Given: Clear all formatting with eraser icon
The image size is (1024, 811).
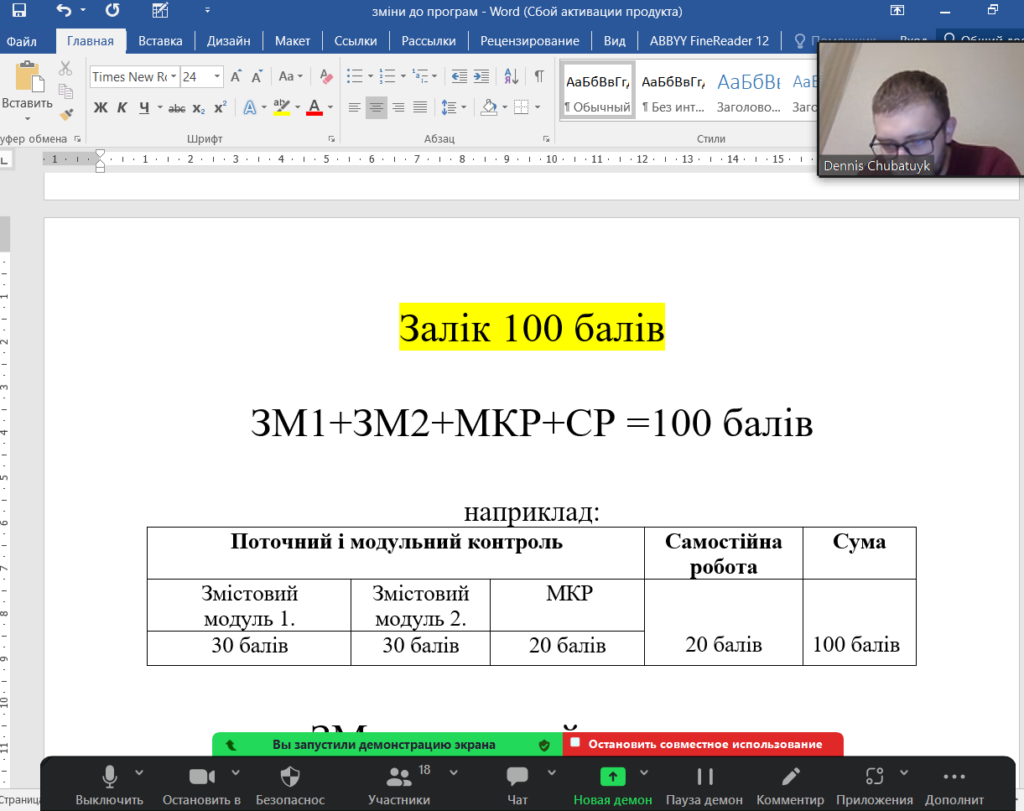Looking at the screenshot, I should coord(326,76).
